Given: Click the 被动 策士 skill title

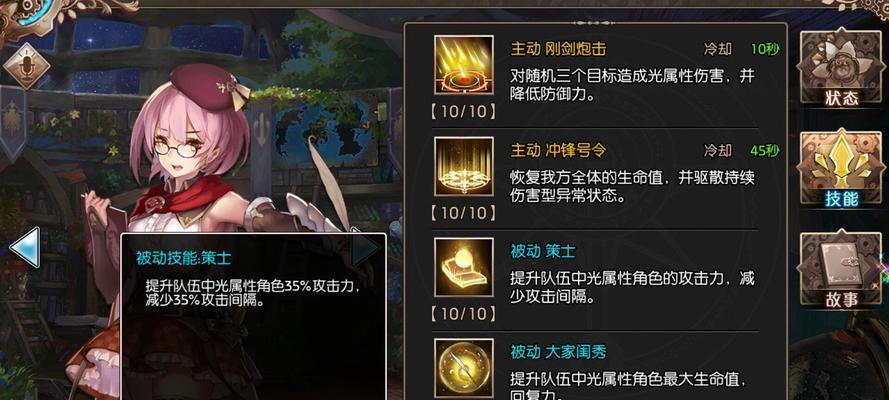Looking at the screenshot, I should 543,251.
